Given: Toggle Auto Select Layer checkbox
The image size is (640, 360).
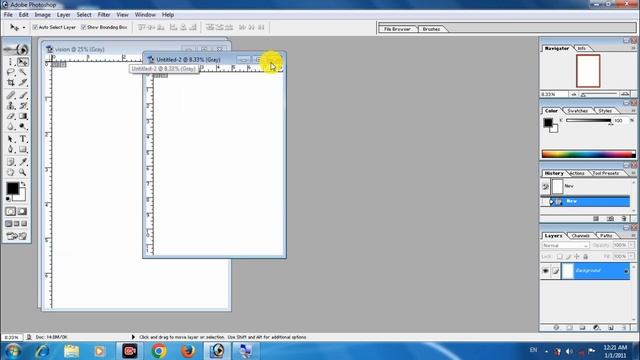Looking at the screenshot, I should coord(35,27).
